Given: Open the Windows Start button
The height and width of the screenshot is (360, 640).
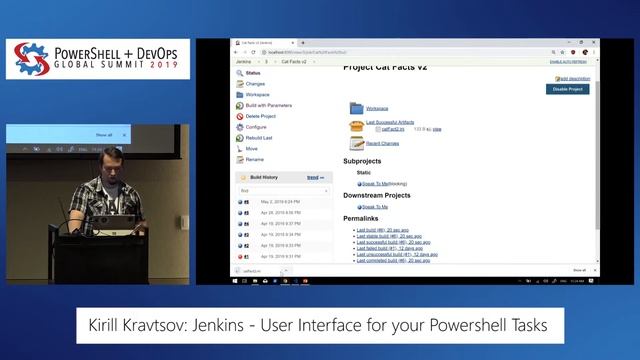Looking at the screenshot, I should pos(235,281).
